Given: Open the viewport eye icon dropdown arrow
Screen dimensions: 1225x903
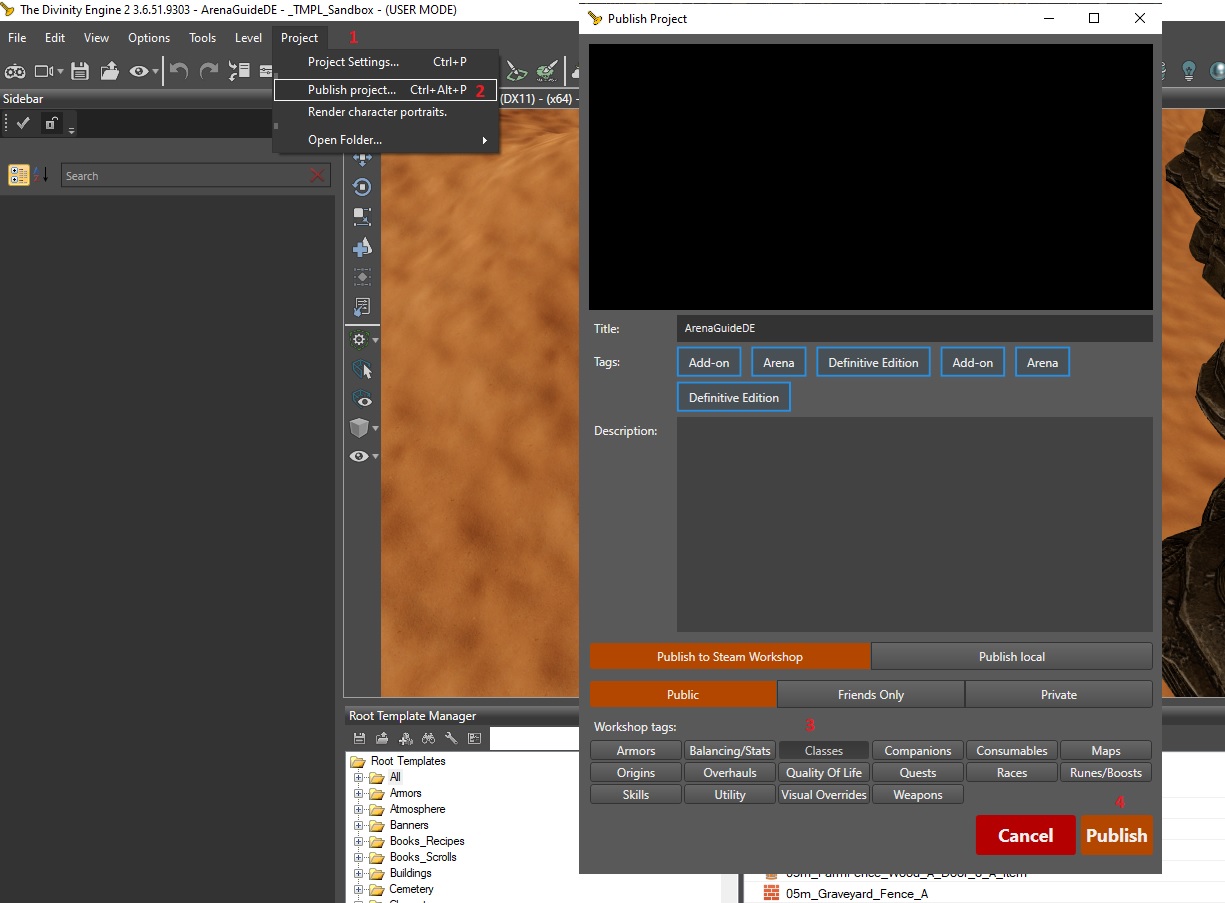Looking at the screenshot, I should click(x=375, y=457).
